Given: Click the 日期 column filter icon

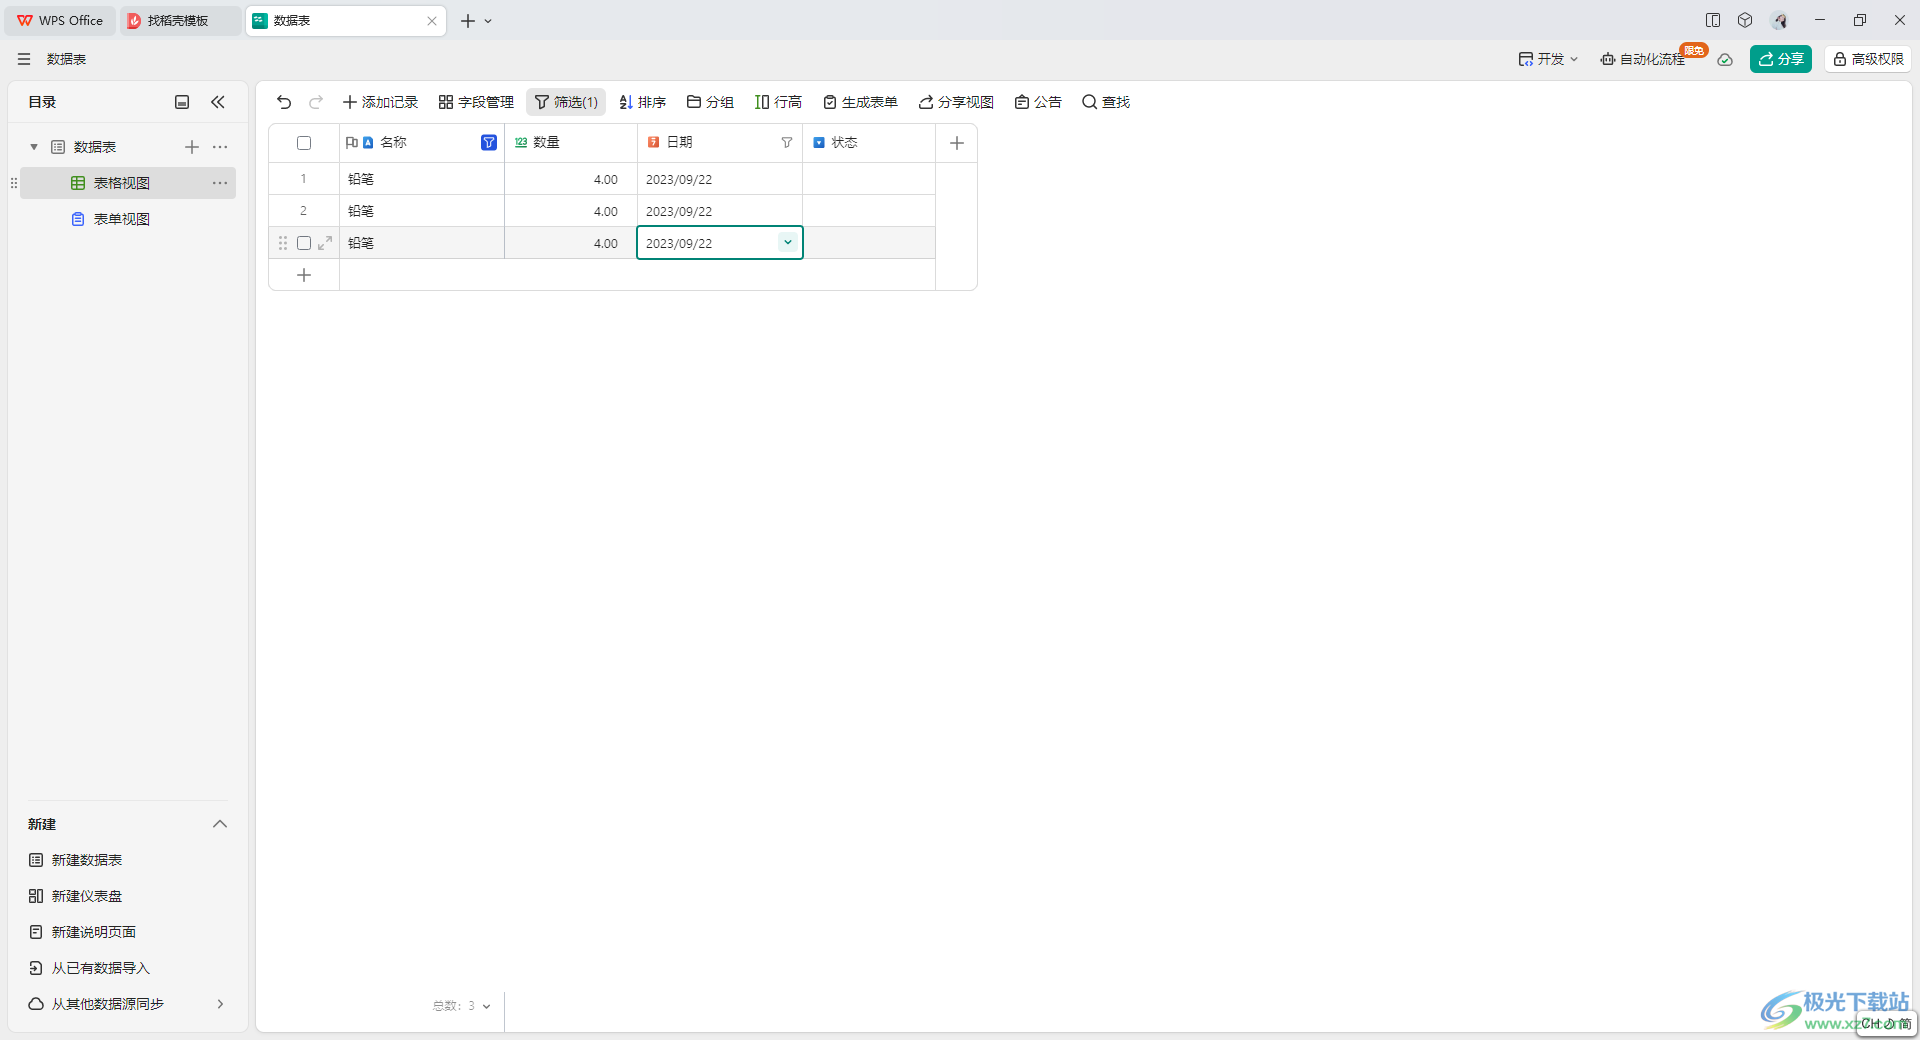Looking at the screenshot, I should point(787,143).
